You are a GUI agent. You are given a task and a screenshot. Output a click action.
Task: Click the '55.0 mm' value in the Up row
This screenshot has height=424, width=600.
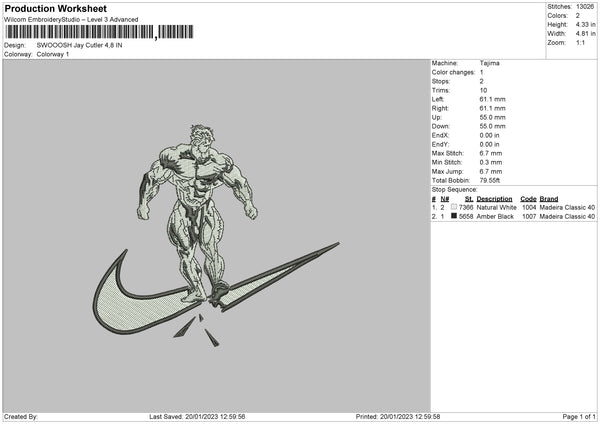coord(492,117)
